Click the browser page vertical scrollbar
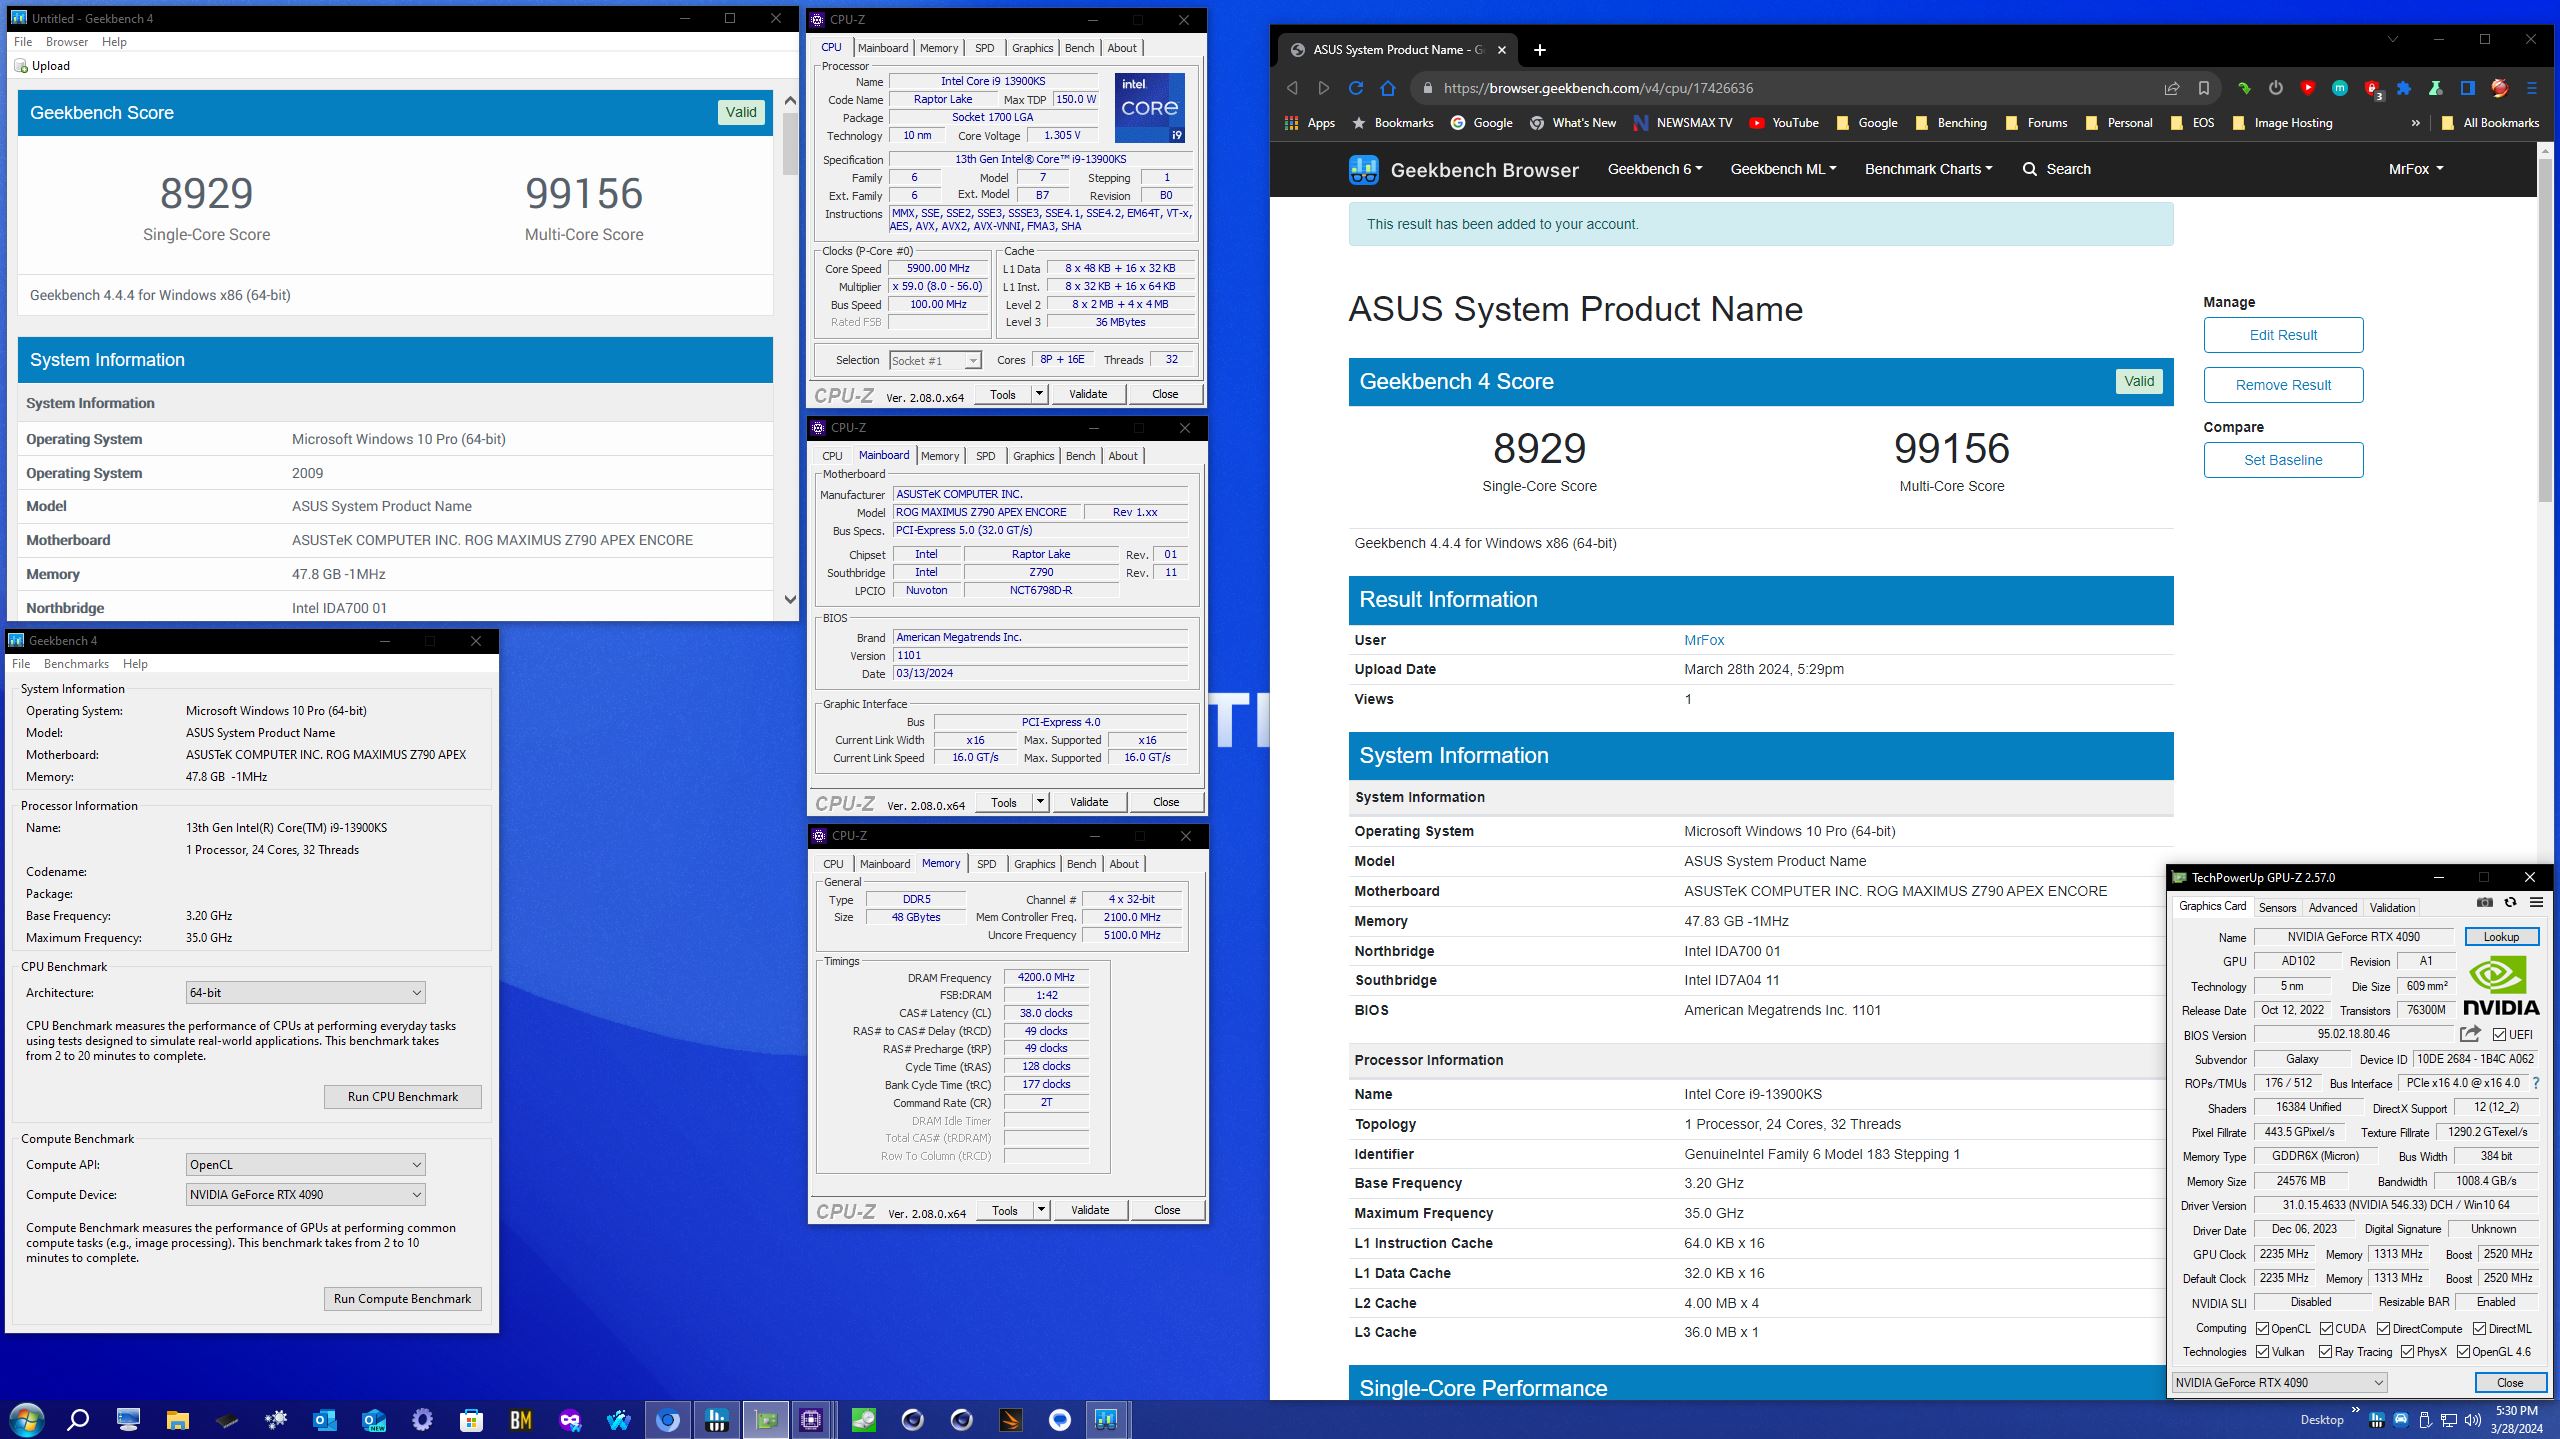Image resolution: width=2560 pixels, height=1439 pixels. 2546,330
